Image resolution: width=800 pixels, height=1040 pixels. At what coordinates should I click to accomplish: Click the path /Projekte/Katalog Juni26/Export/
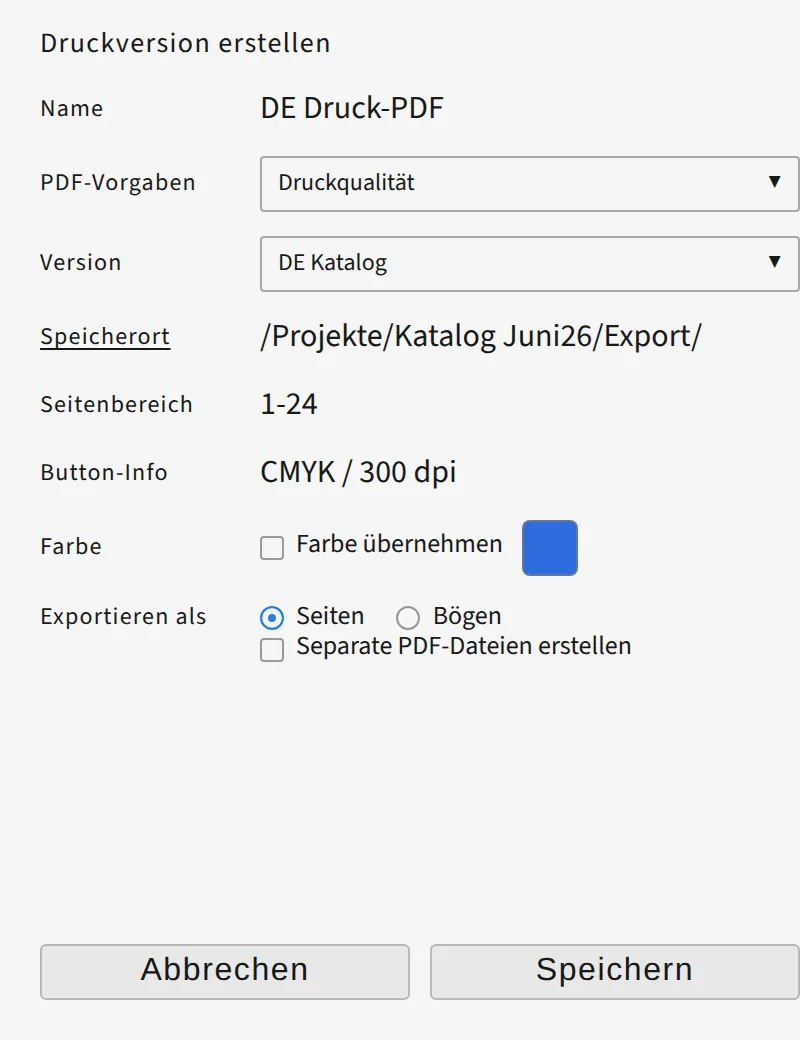[481, 336]
